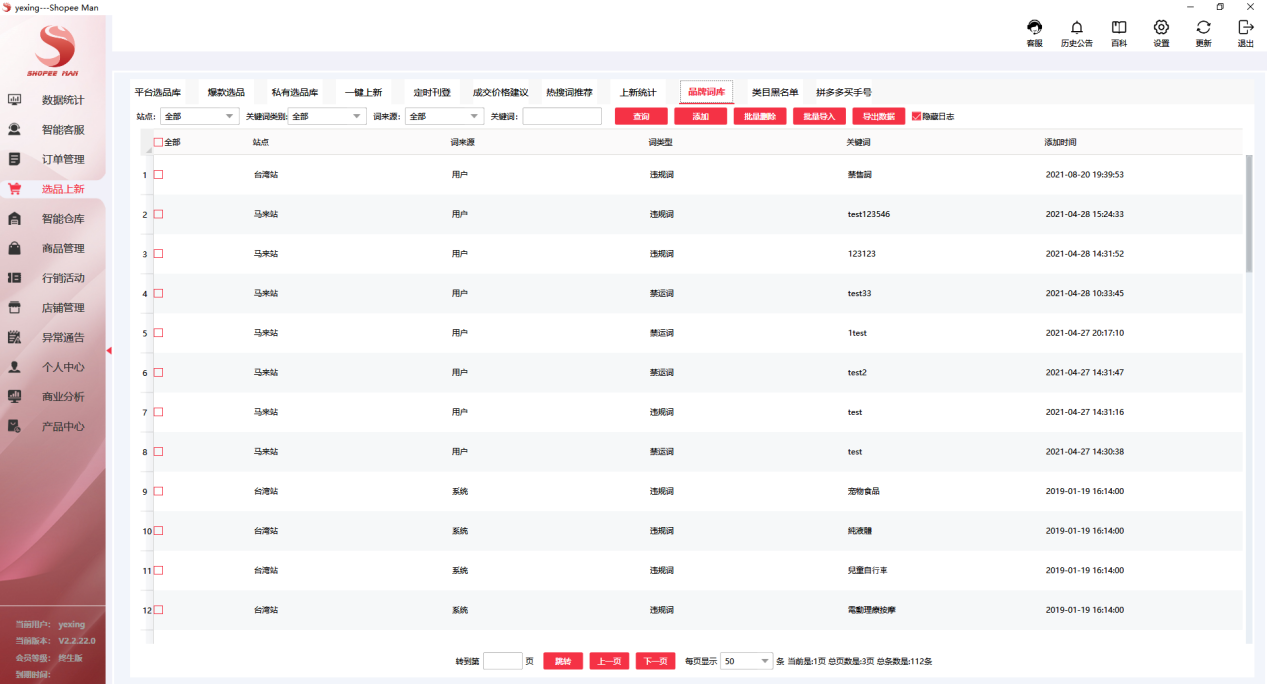Open 设置 gear icon in toolbar
Image resolution: width=1267 pixels, height=684 pixels.
click(x=1161, y=28)
